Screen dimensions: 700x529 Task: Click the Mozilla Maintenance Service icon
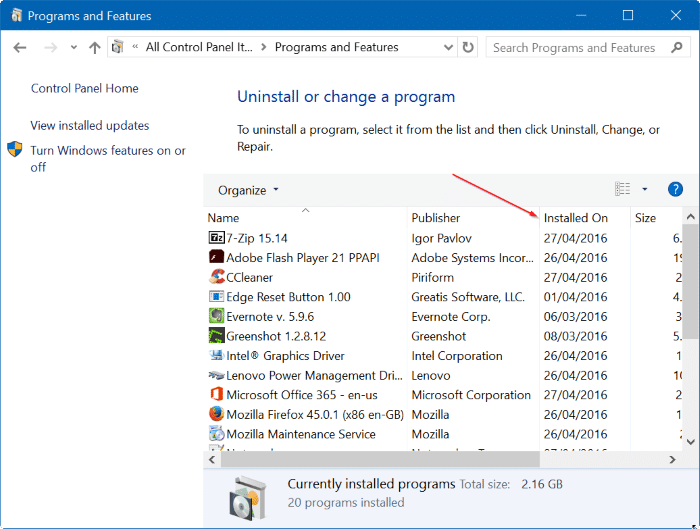(x=217, y=433)
